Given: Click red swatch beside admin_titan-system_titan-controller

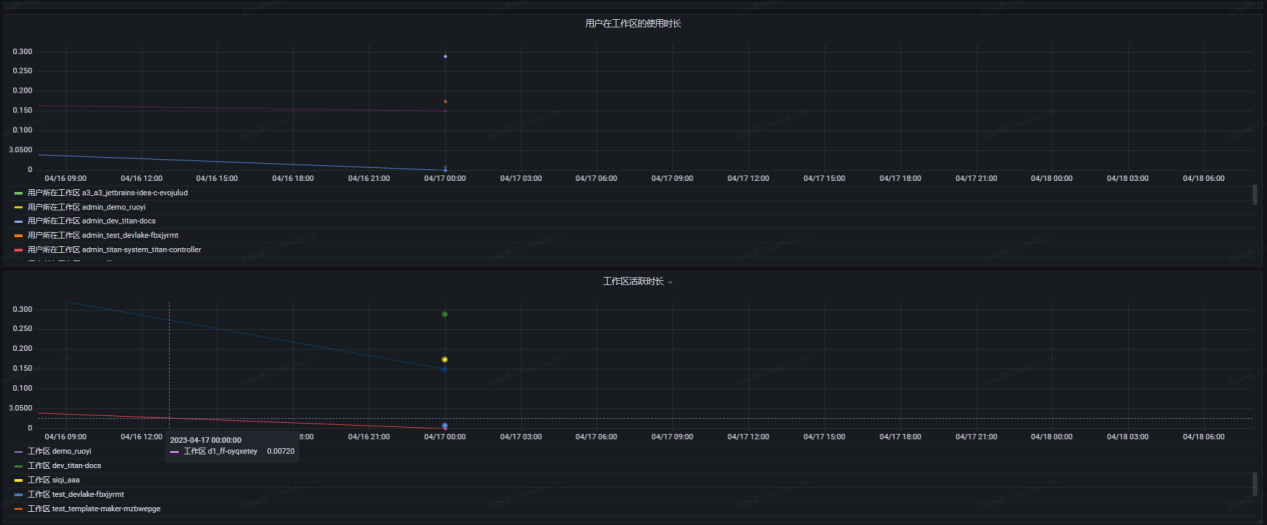Looking at the screenshot, I should click(18, 250).
